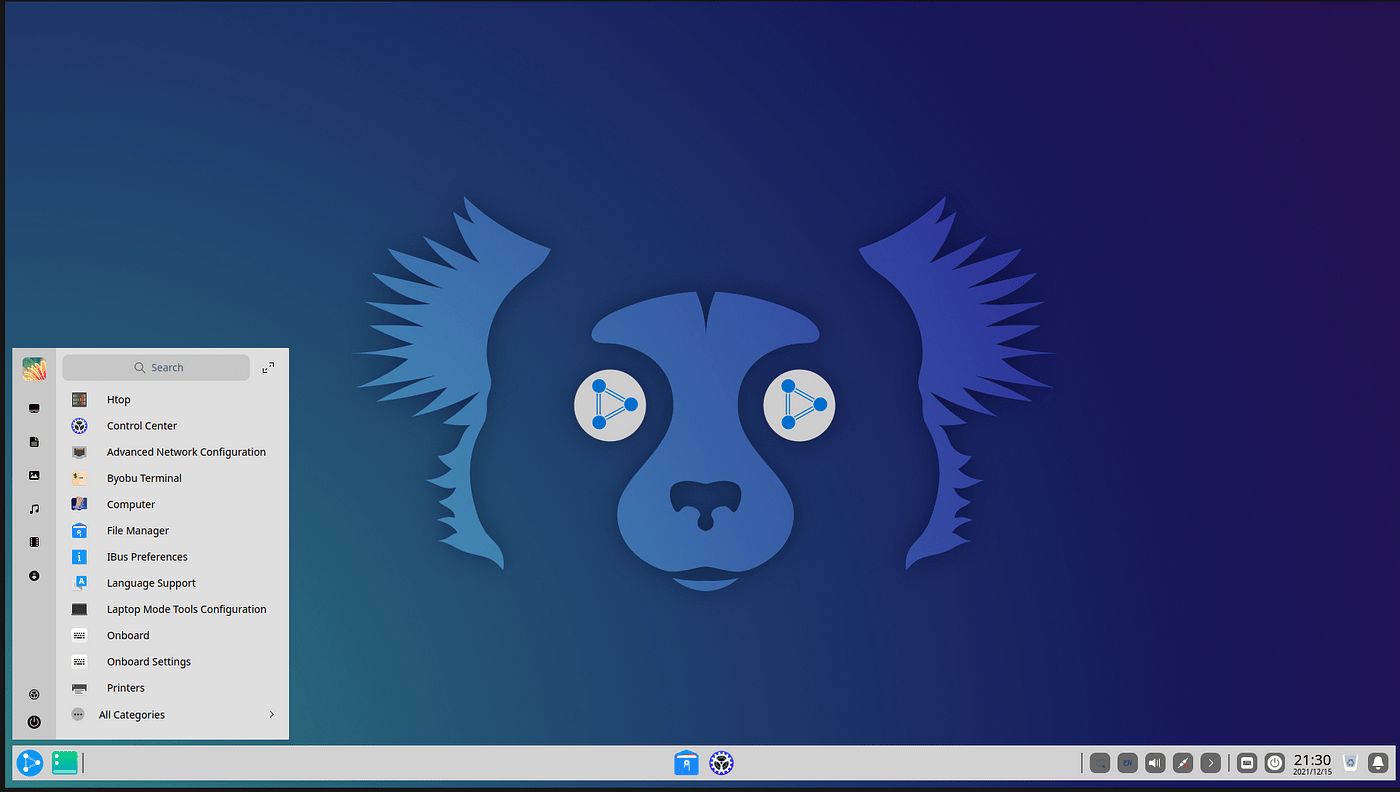Open the Videos category in menu sidebar
The width and height of the screenshot is (1400, 792).
tap(33, 541)
